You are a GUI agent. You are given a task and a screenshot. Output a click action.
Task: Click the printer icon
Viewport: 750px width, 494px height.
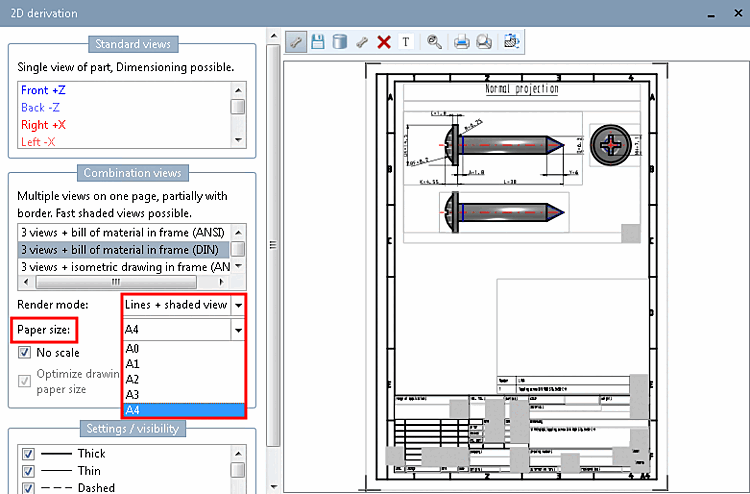click(x=462, y=42)
